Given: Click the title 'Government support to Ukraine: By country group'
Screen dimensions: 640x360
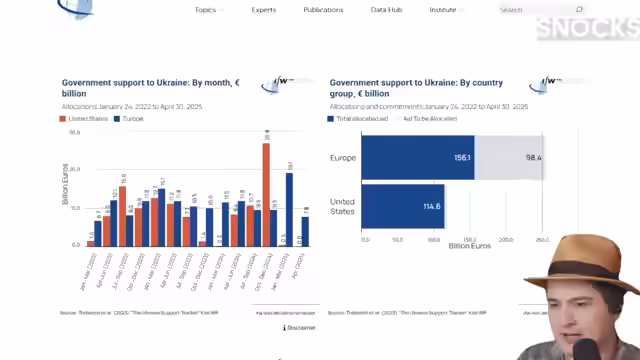Looking at the screenshot, I should click(416, 88).
